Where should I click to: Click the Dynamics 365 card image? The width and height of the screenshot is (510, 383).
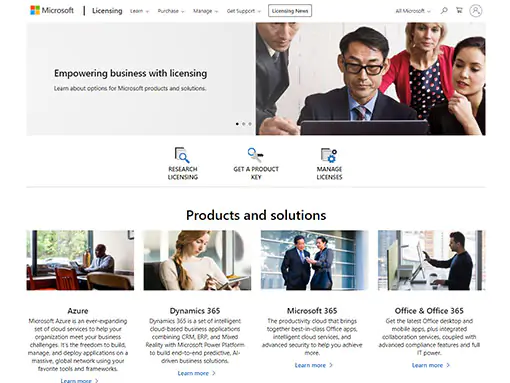(x=197, y=260)
